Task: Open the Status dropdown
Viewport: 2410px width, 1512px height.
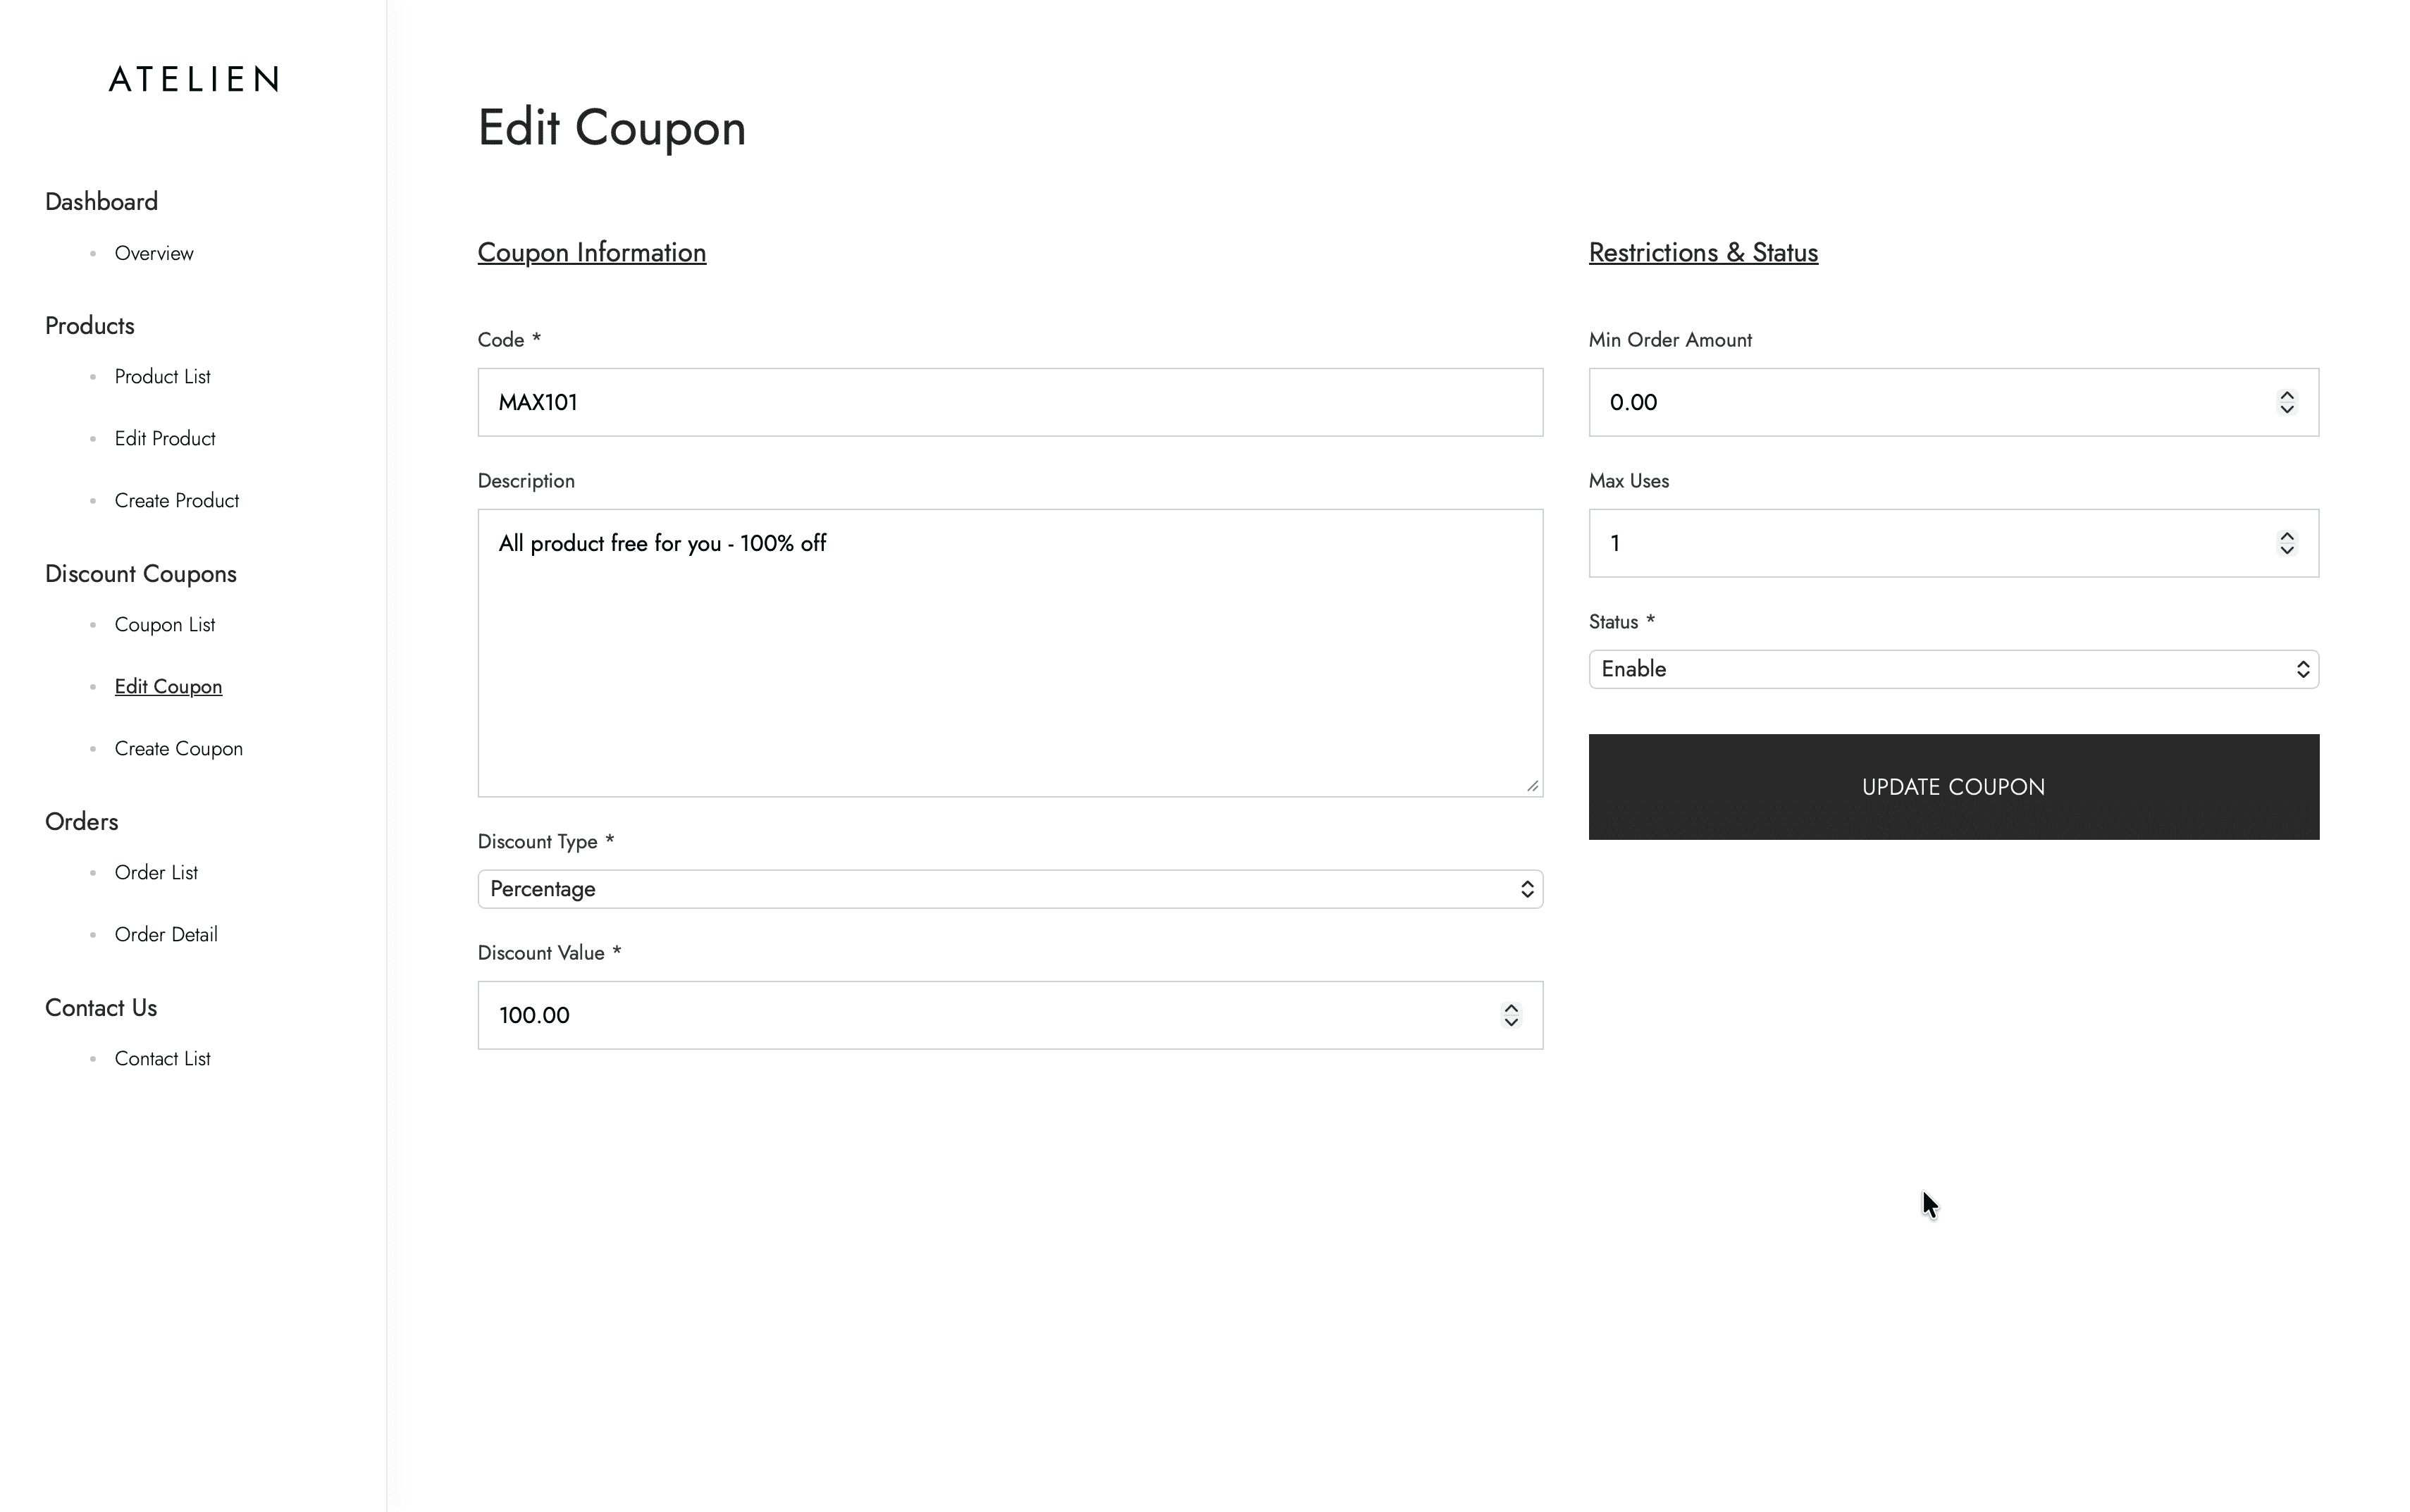Action: pyautogui.click(x=1953, y=669)
